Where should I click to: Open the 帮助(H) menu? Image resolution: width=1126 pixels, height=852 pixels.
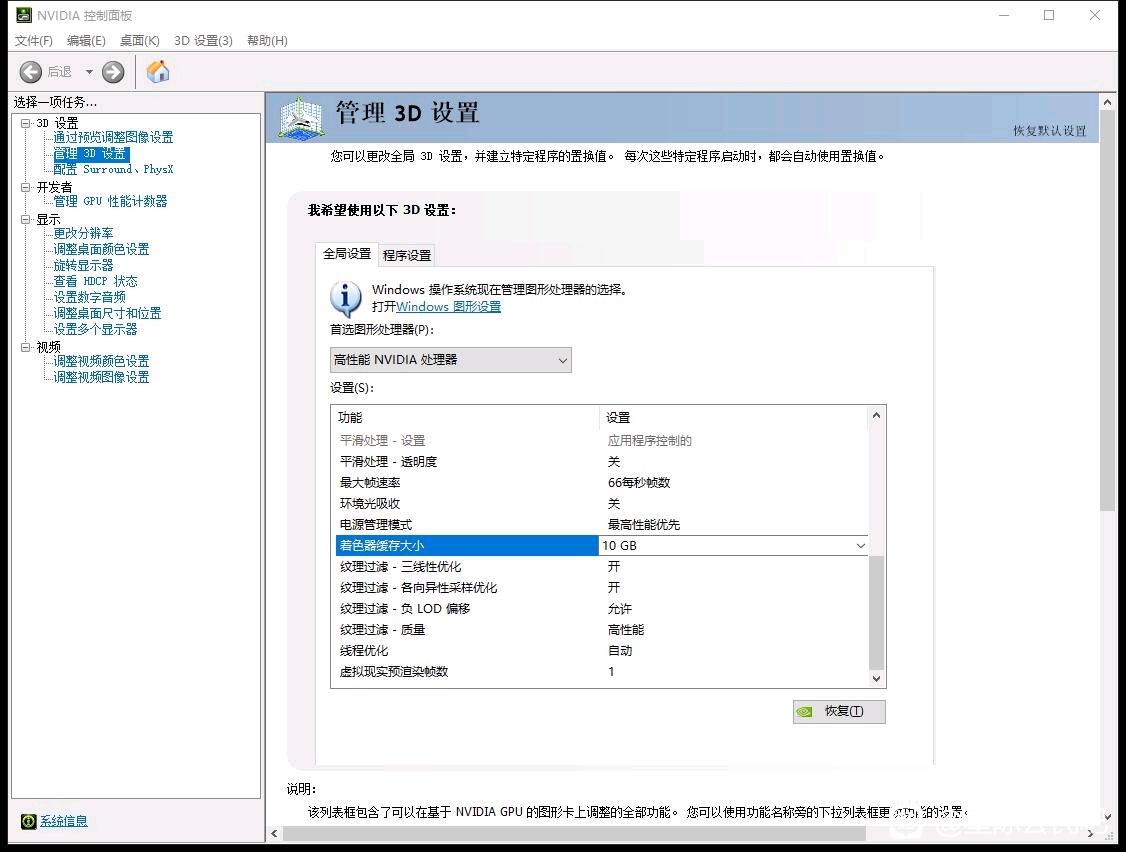pyautogui.click(x=267, y=41)
